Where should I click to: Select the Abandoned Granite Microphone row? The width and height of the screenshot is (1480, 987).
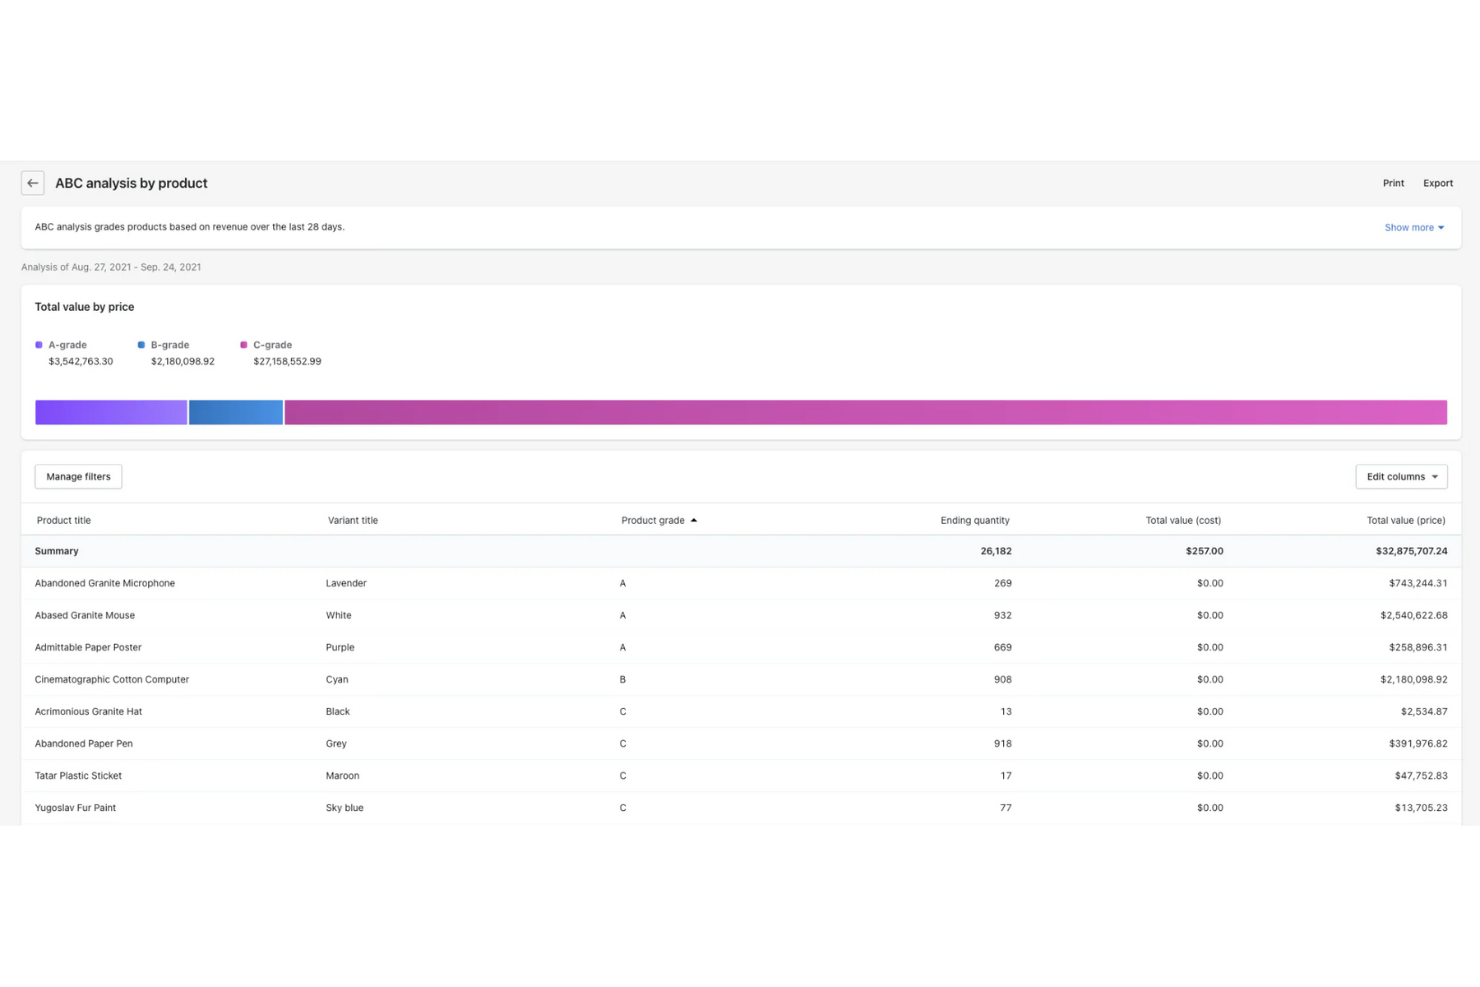tap(105, 583)
